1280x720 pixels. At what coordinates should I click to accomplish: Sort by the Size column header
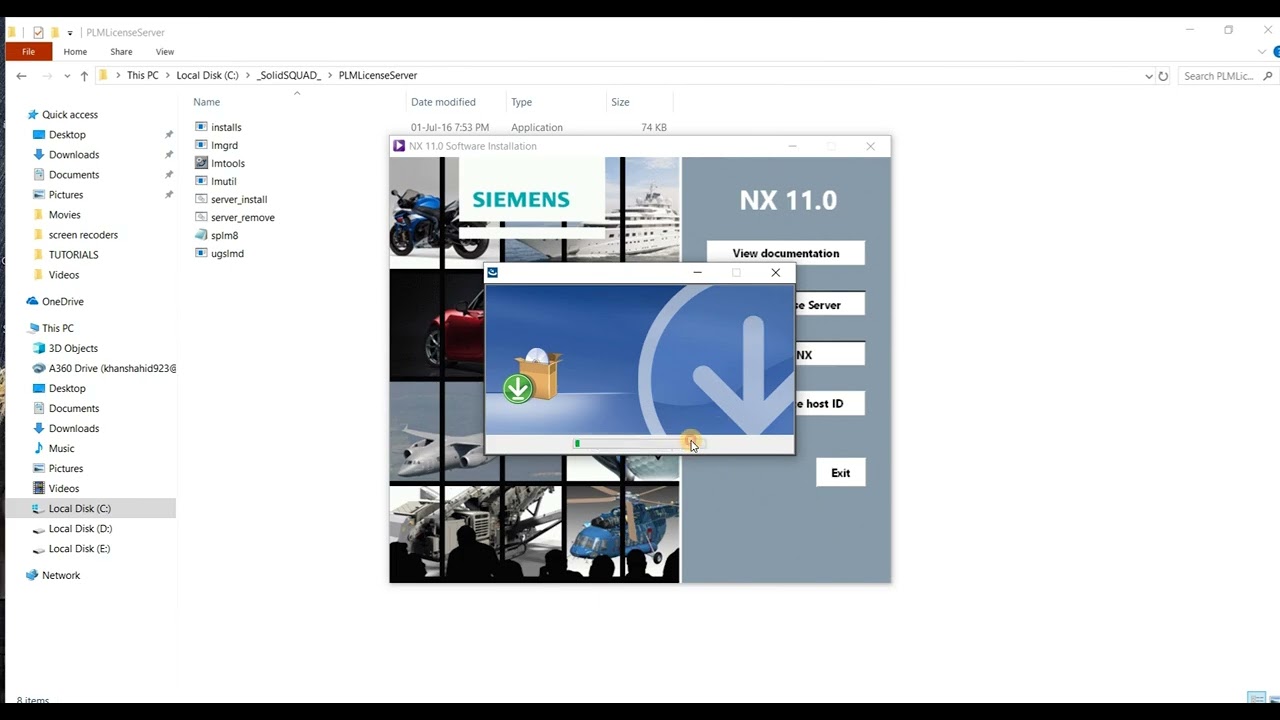point(620,102)
